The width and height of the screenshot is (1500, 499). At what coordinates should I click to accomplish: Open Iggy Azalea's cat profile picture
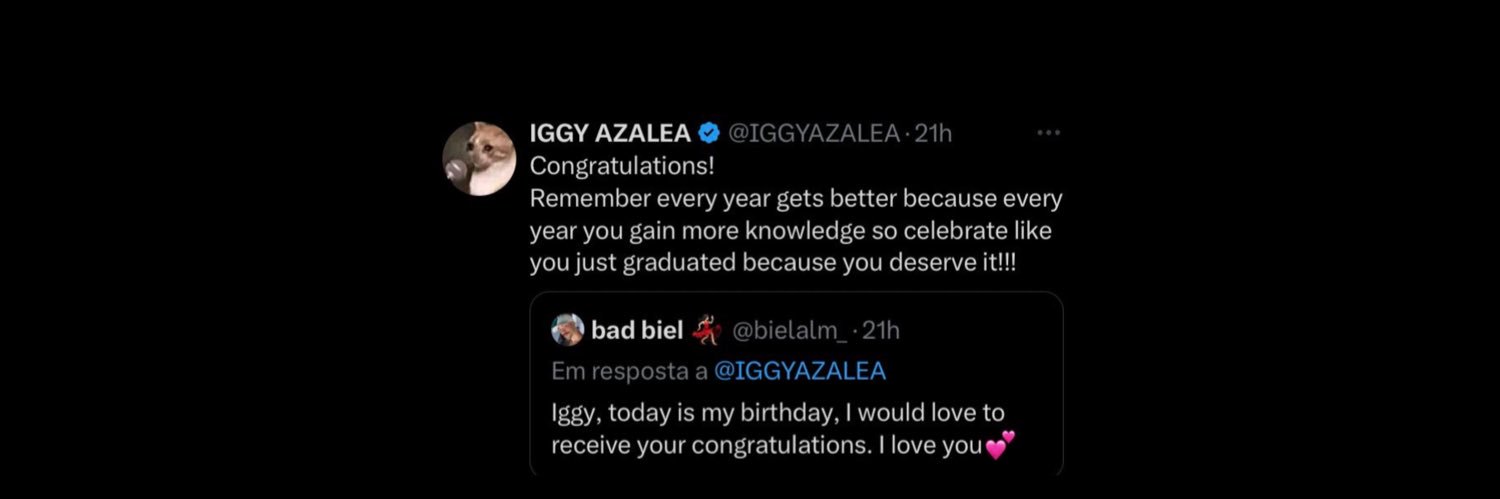[479, 158]
